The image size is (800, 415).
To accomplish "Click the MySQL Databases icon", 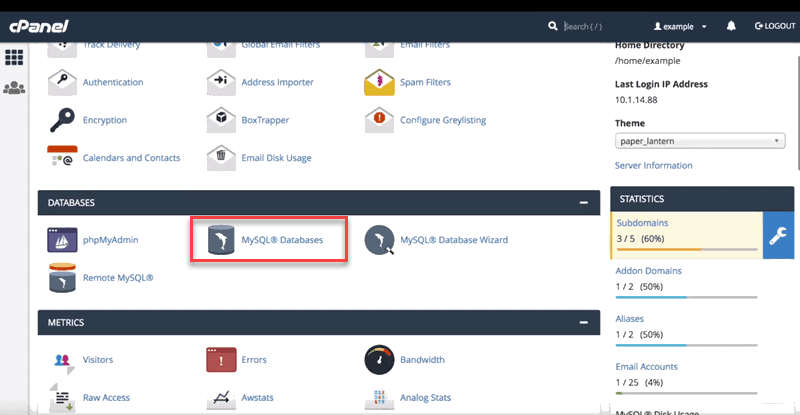I will coord(221,240).
